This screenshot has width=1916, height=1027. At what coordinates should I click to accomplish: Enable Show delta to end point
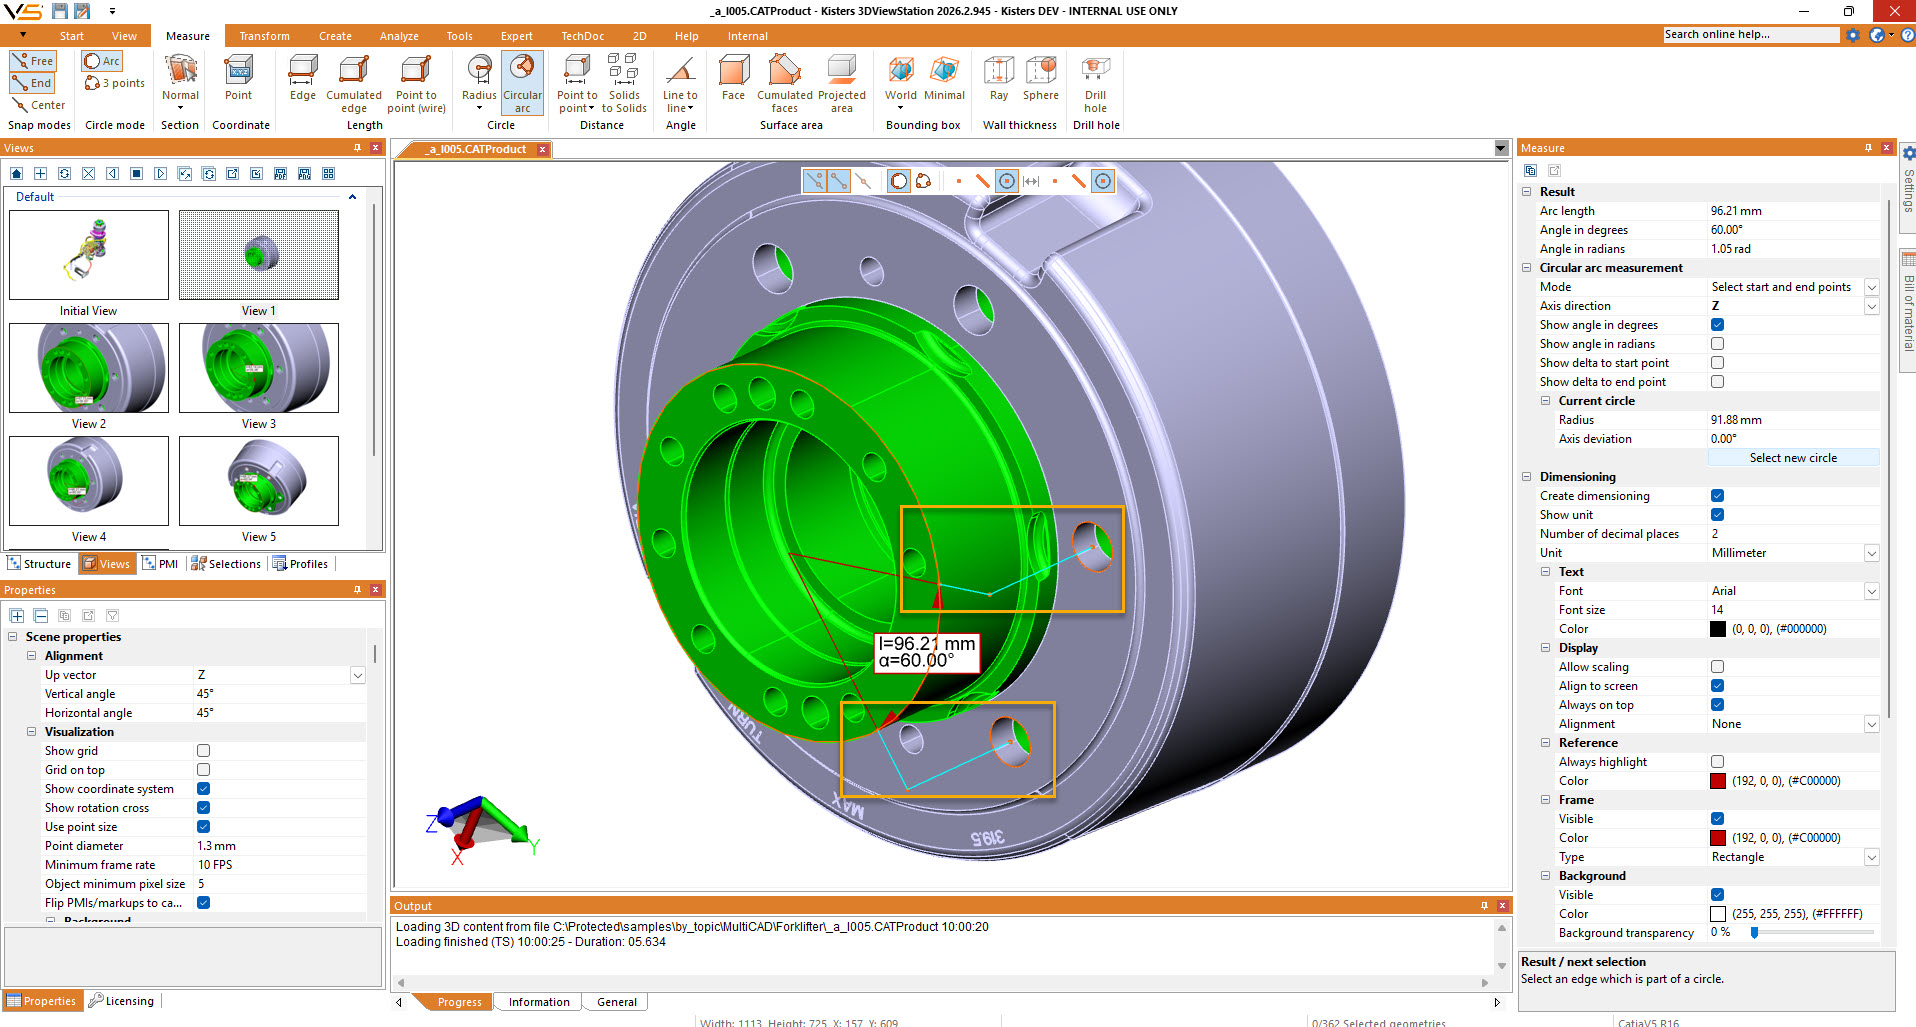click(1717, 382)
